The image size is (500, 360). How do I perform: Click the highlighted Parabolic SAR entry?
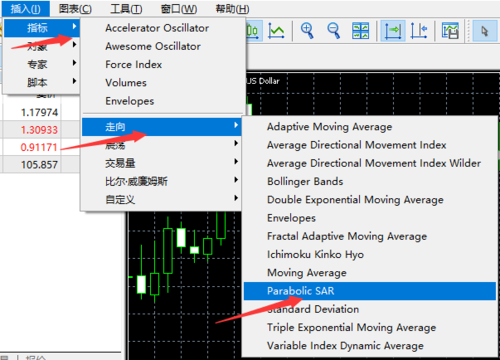pos(370,291)
